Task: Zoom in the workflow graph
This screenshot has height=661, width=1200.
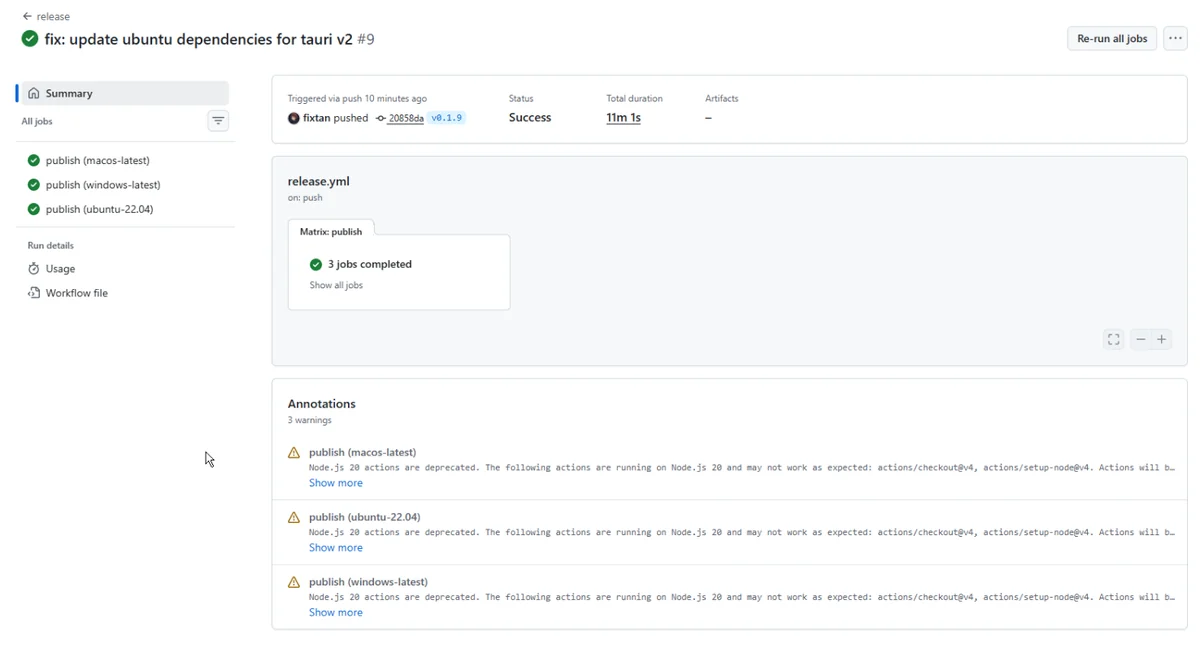Action: [1162, 340]
